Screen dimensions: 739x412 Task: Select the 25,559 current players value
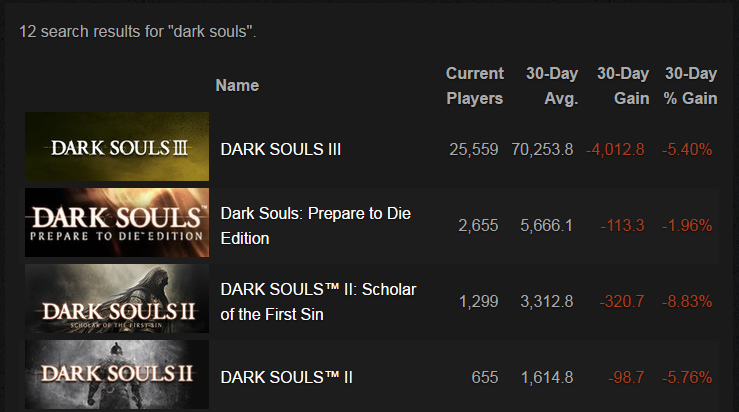tap(474, 149)
